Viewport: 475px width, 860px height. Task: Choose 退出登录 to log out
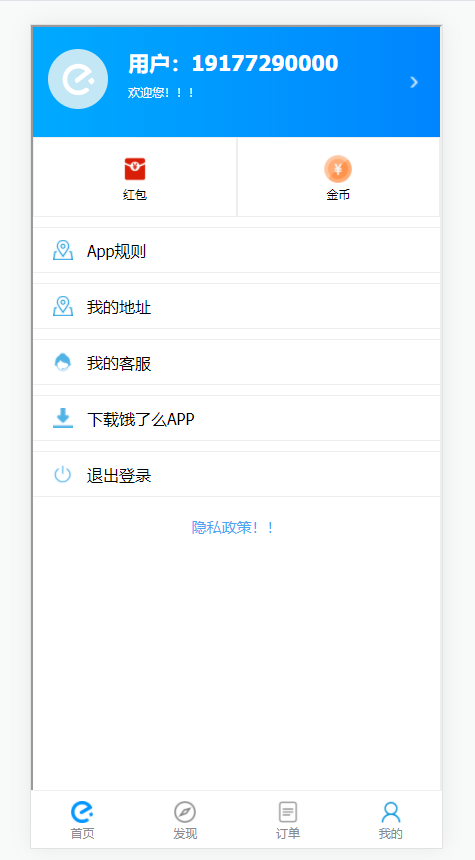coord(236,474)
